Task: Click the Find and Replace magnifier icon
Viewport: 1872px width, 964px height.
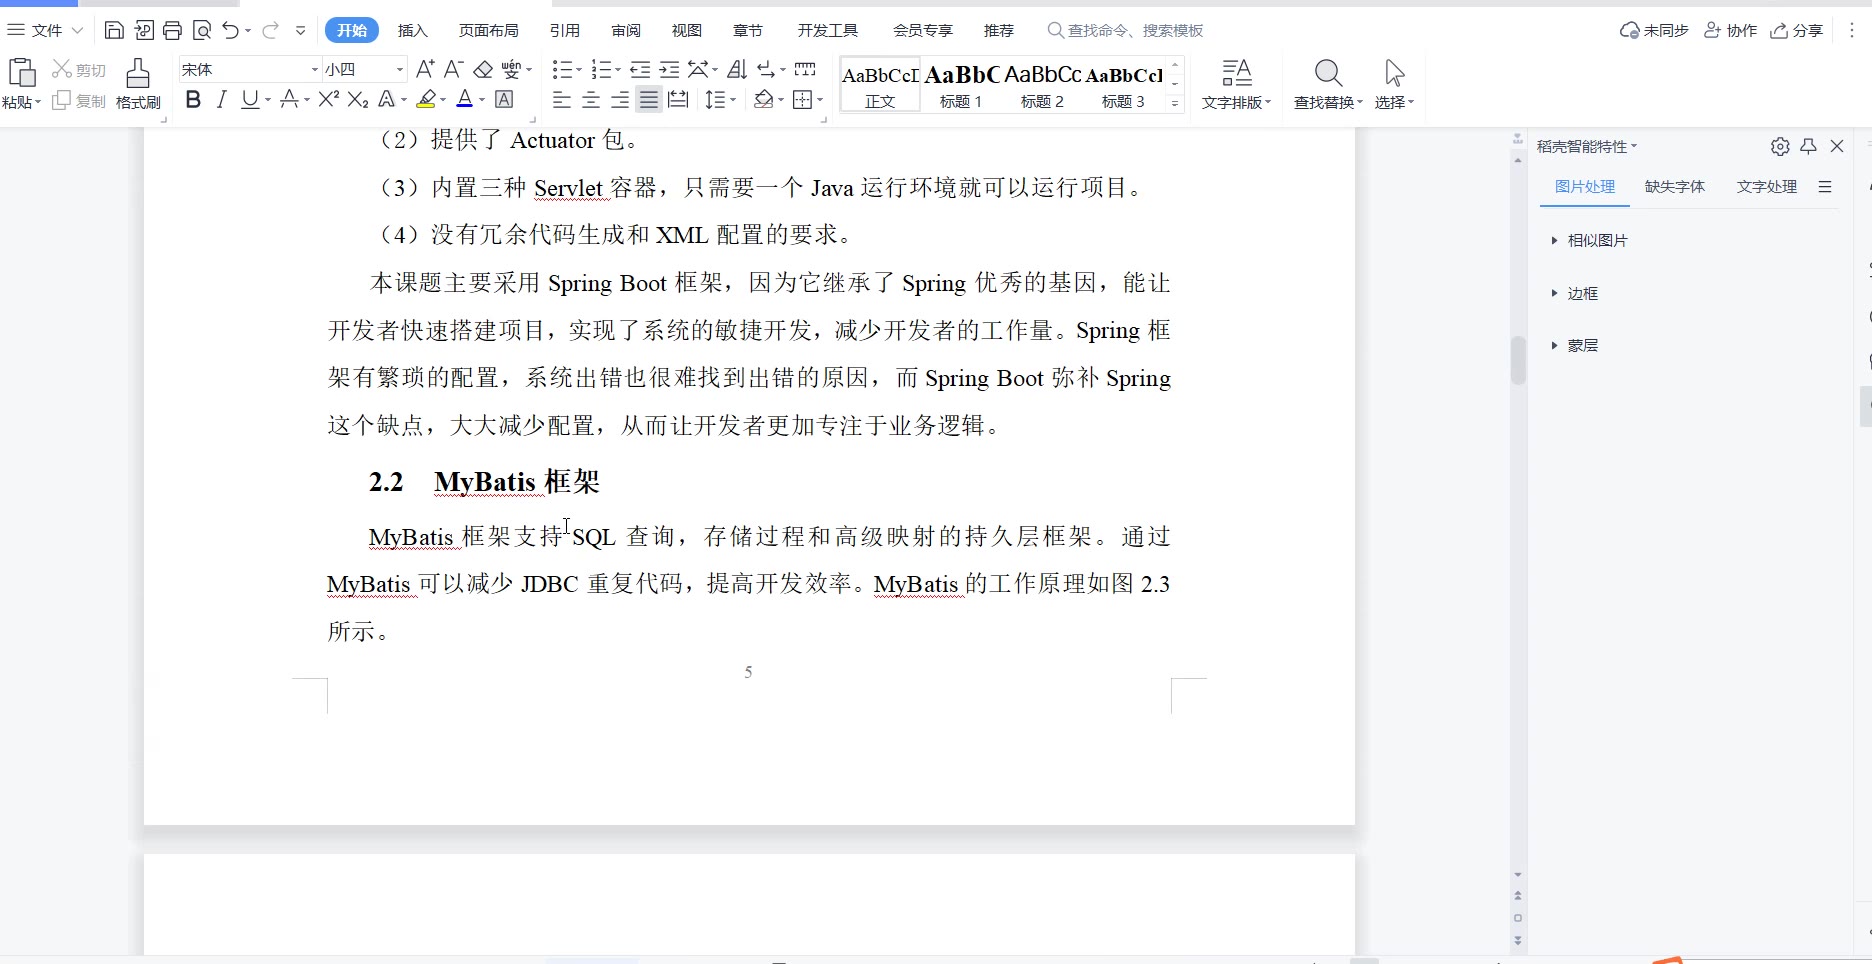Action: pos(1328,73)
